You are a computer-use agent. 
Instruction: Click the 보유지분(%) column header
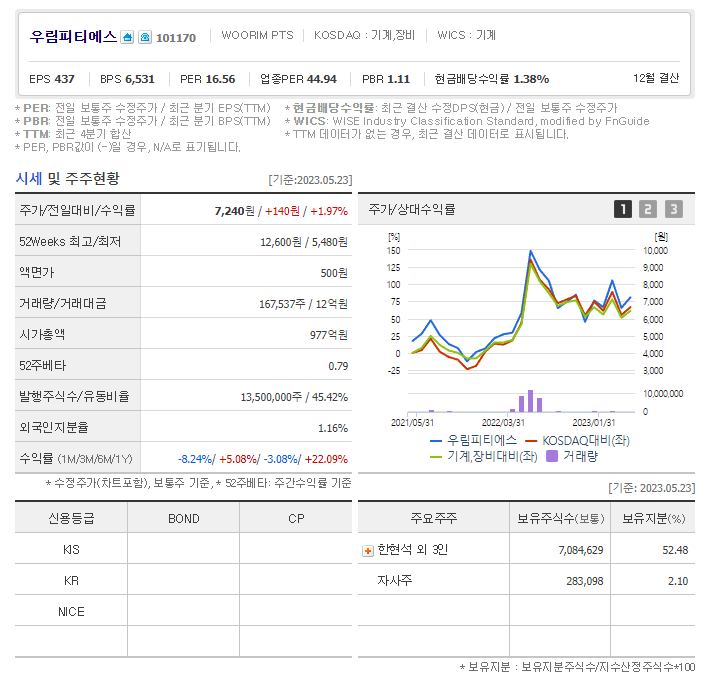point(653,518)
